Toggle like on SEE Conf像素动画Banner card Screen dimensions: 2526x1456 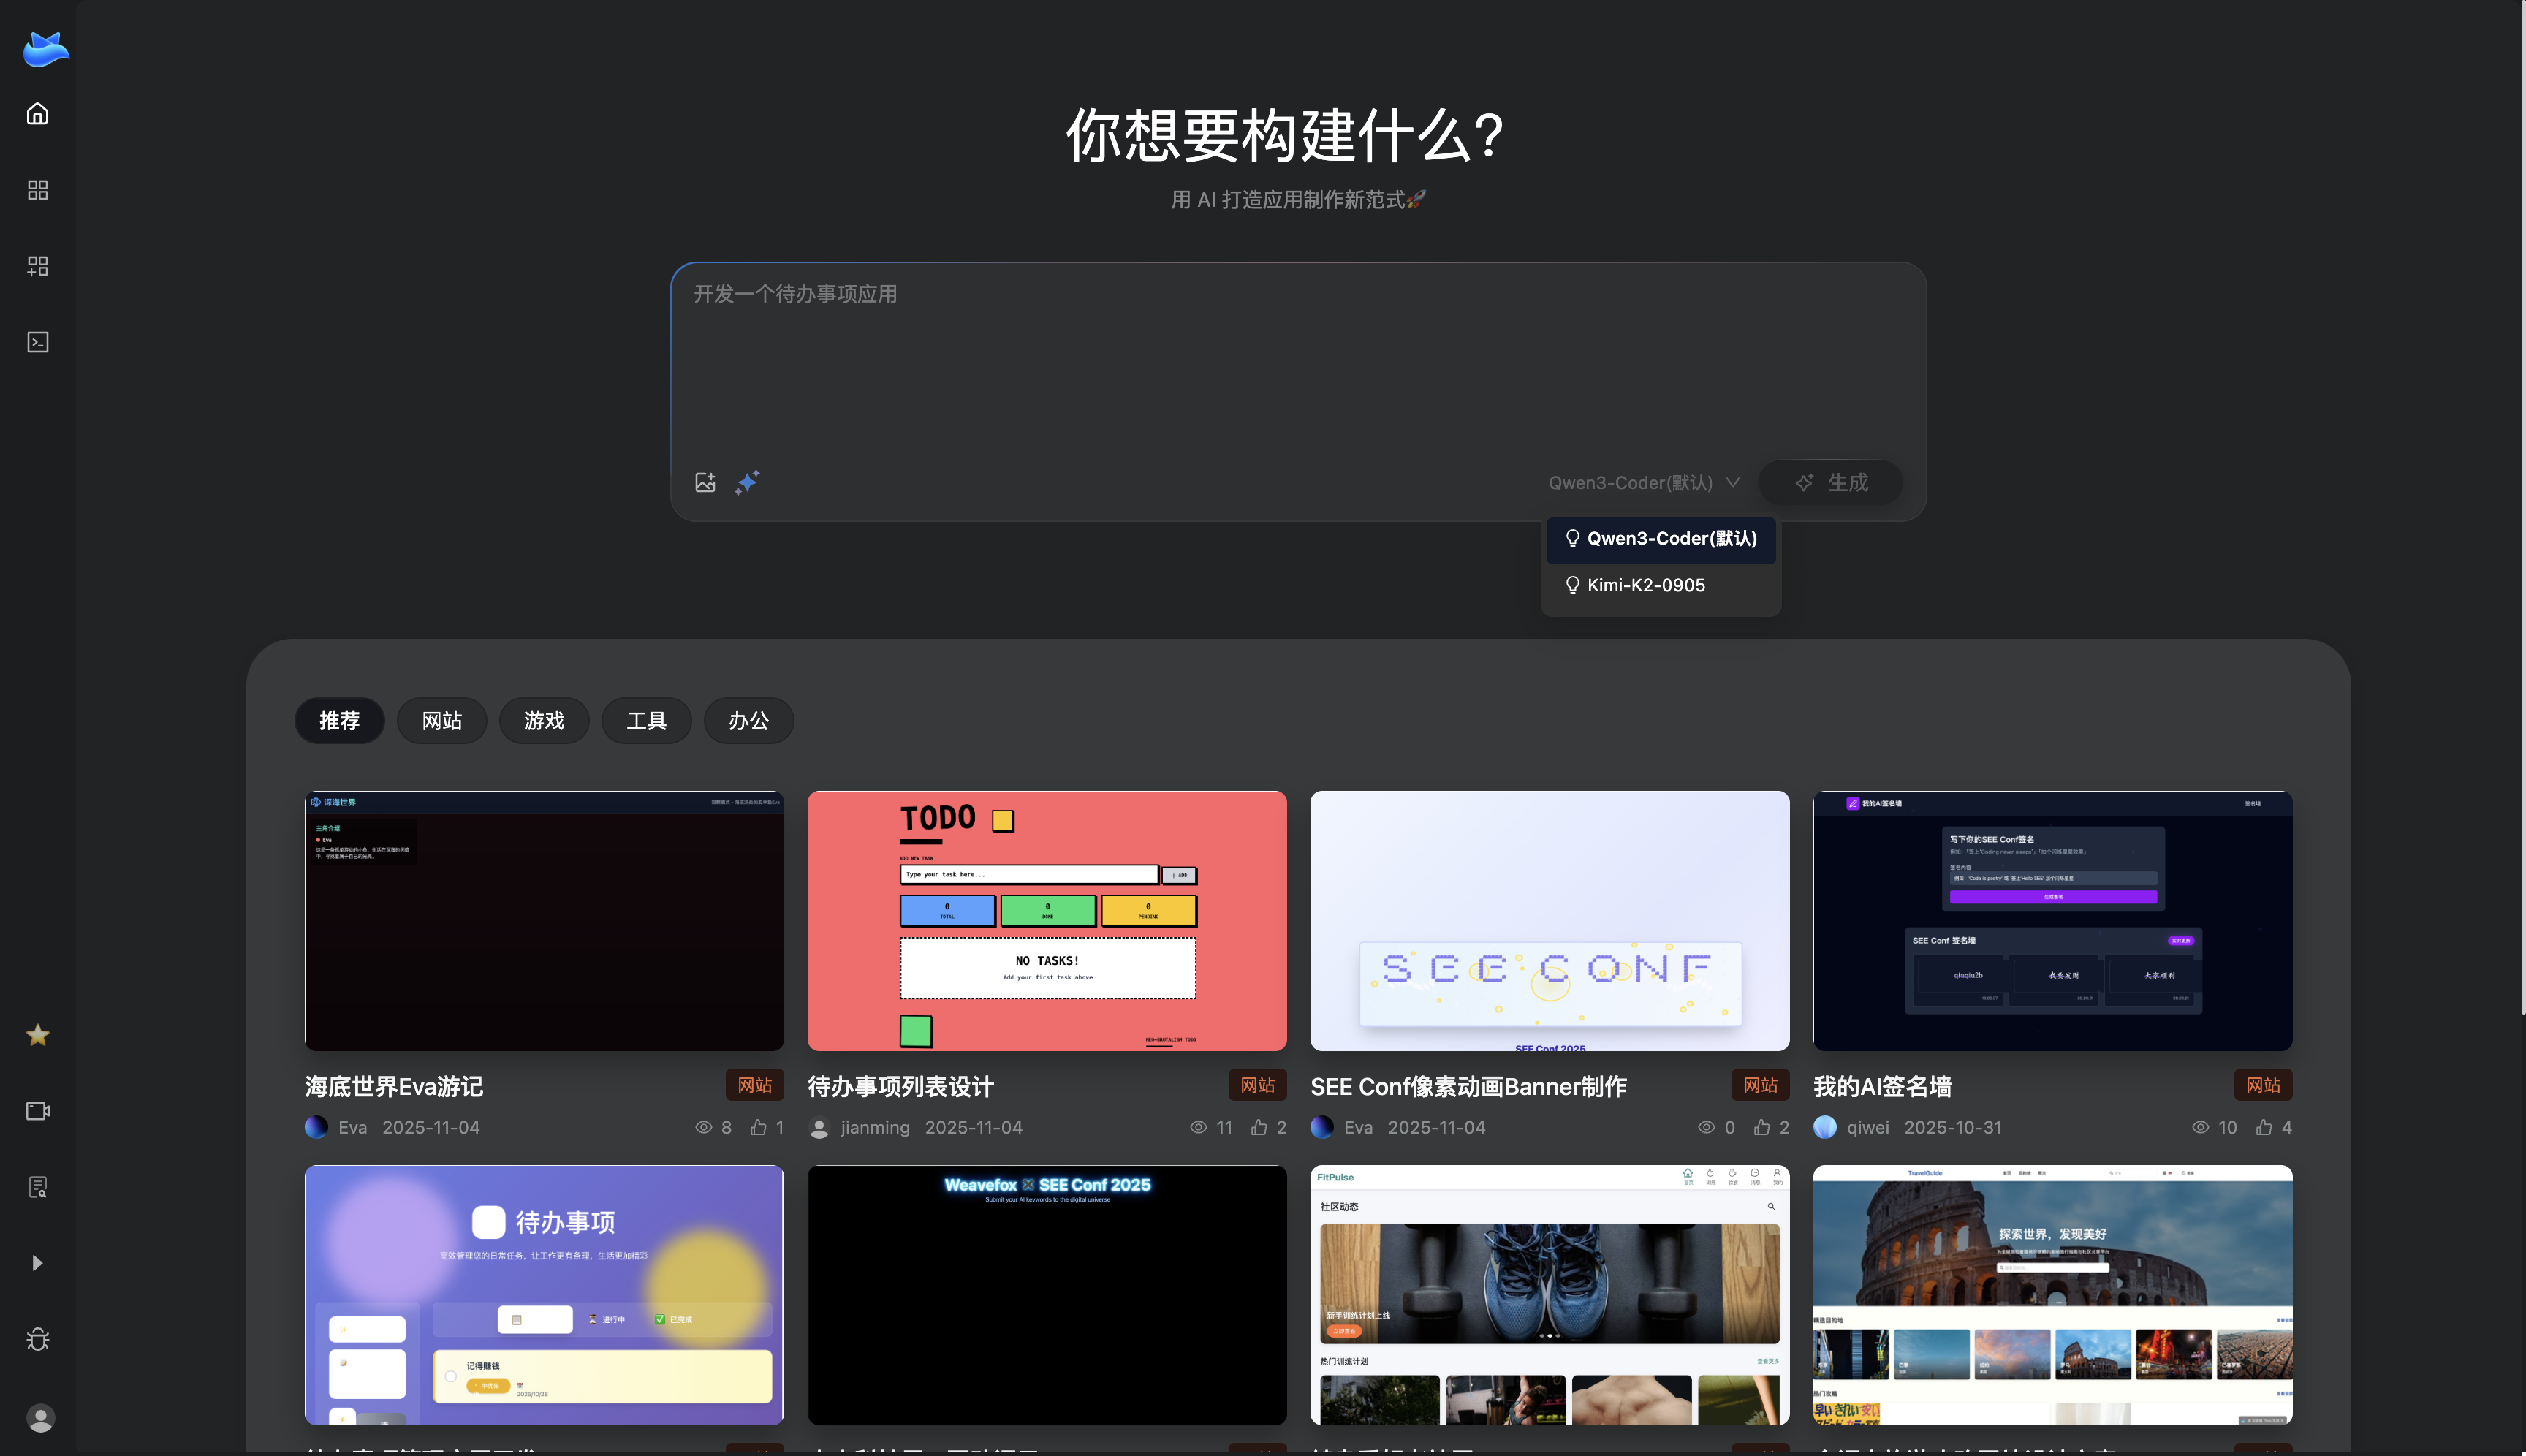tap(1762, 1127)
